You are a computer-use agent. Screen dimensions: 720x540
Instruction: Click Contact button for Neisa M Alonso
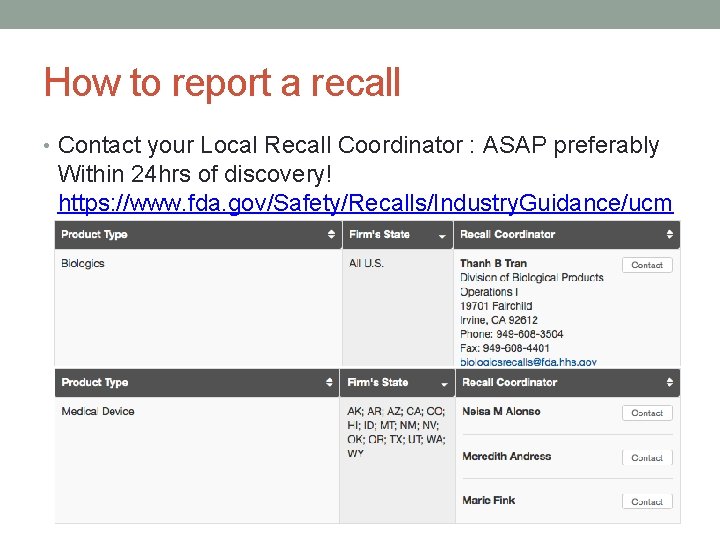point(647,413)
